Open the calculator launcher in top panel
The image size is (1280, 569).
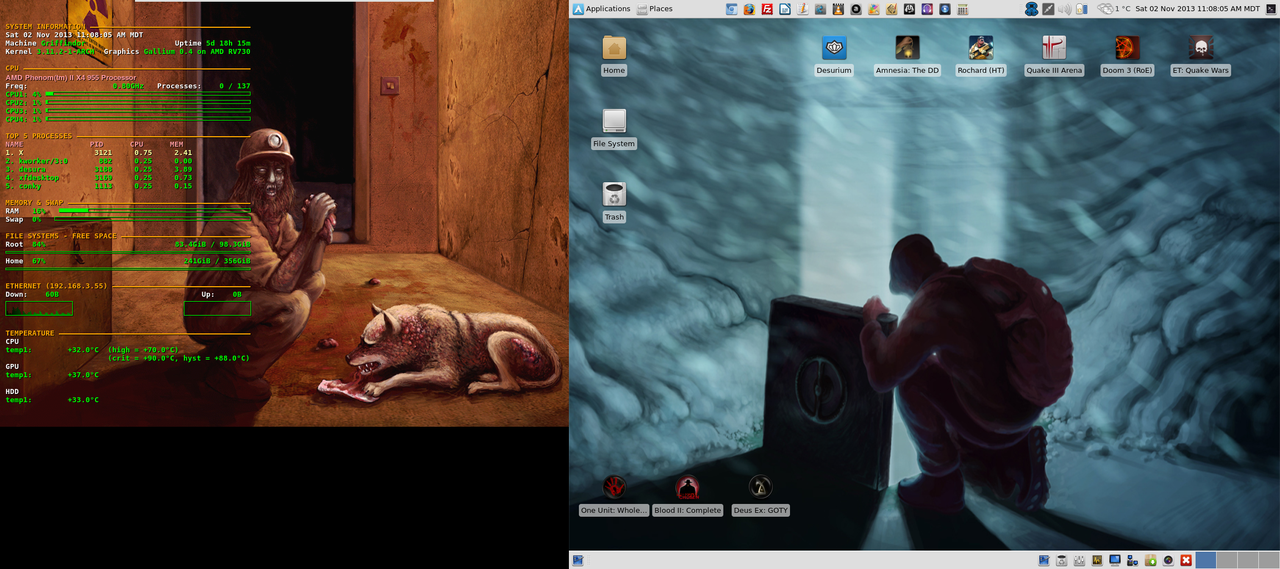pyautogui.click(x=962, y=9)
